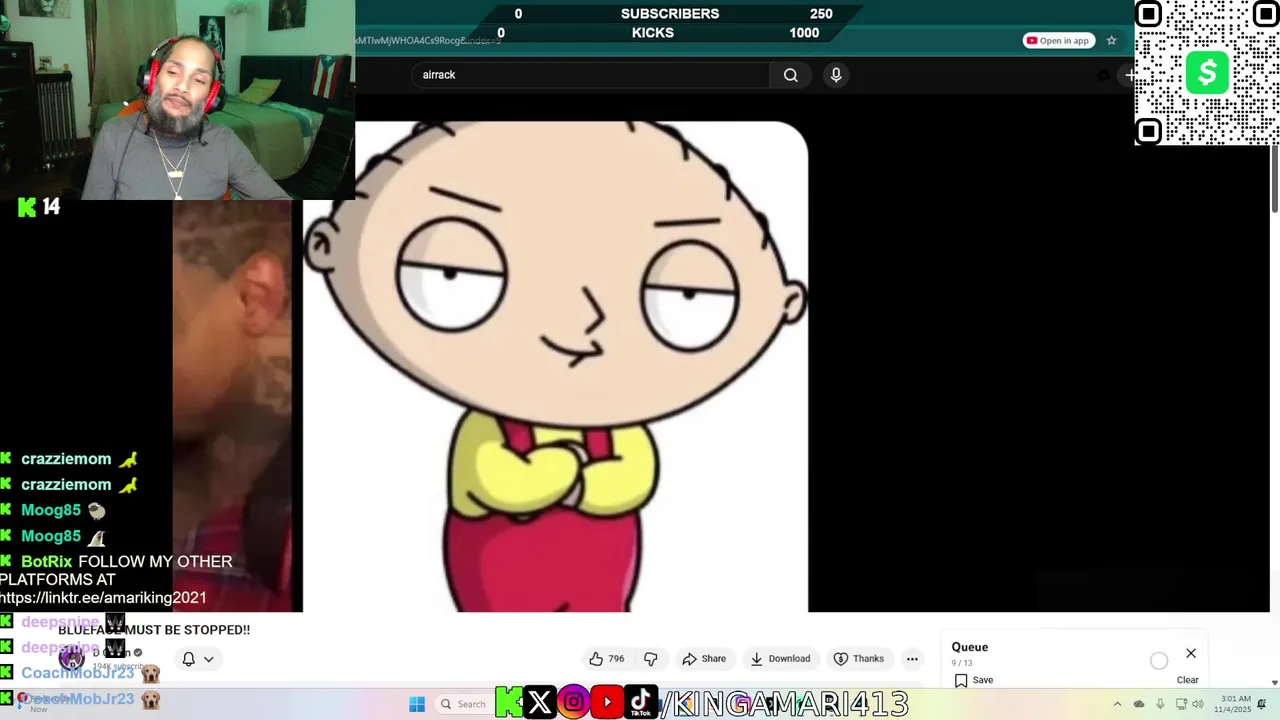Open the Windows Start menu
Viewport: 1280px width, 720px height.
point(417,704)
